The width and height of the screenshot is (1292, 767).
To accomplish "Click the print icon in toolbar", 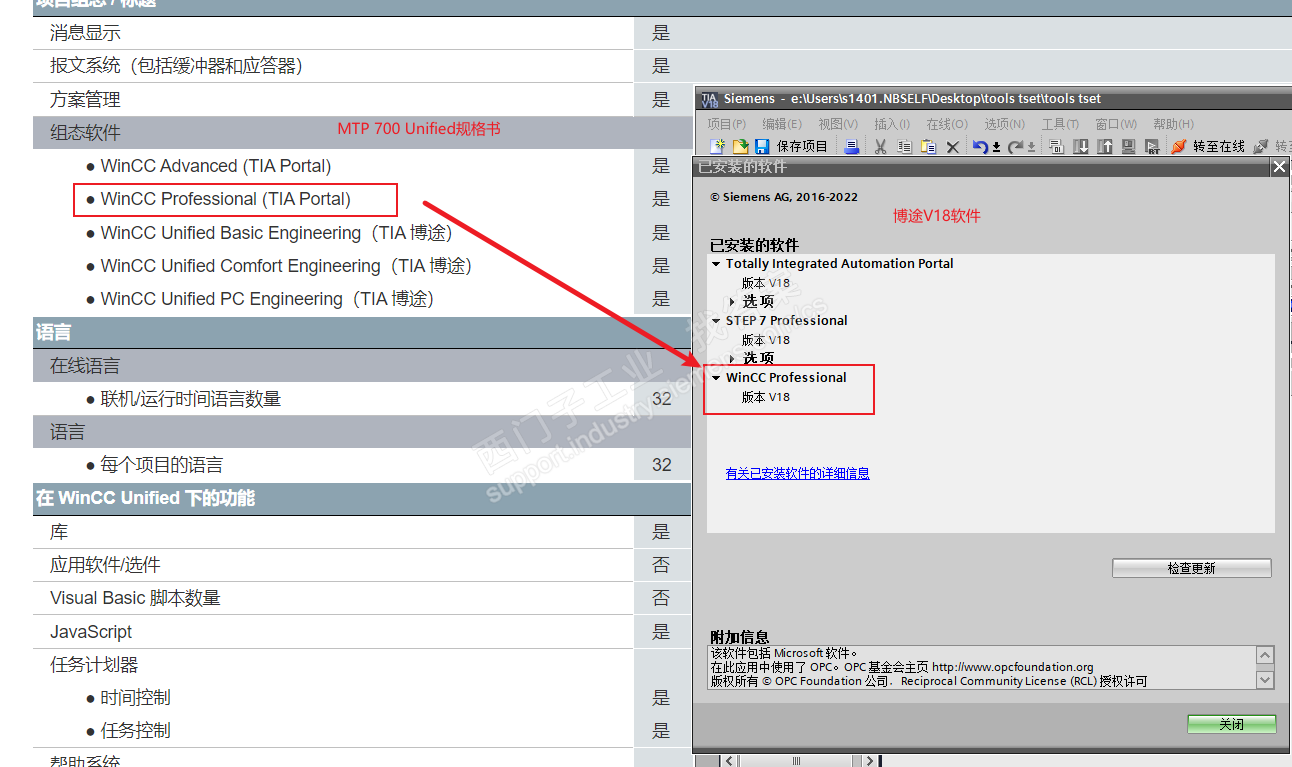I will click(852, 147).
